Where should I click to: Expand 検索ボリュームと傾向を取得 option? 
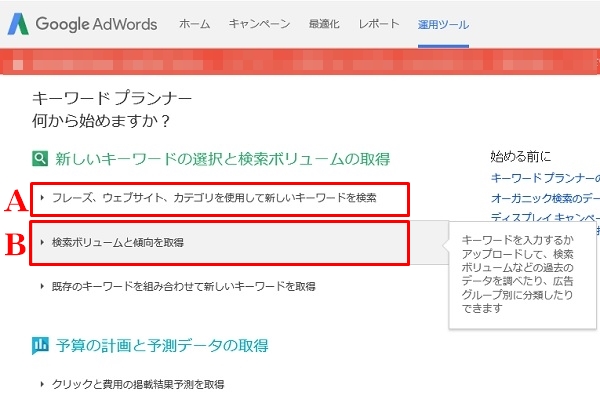[220, 242]
